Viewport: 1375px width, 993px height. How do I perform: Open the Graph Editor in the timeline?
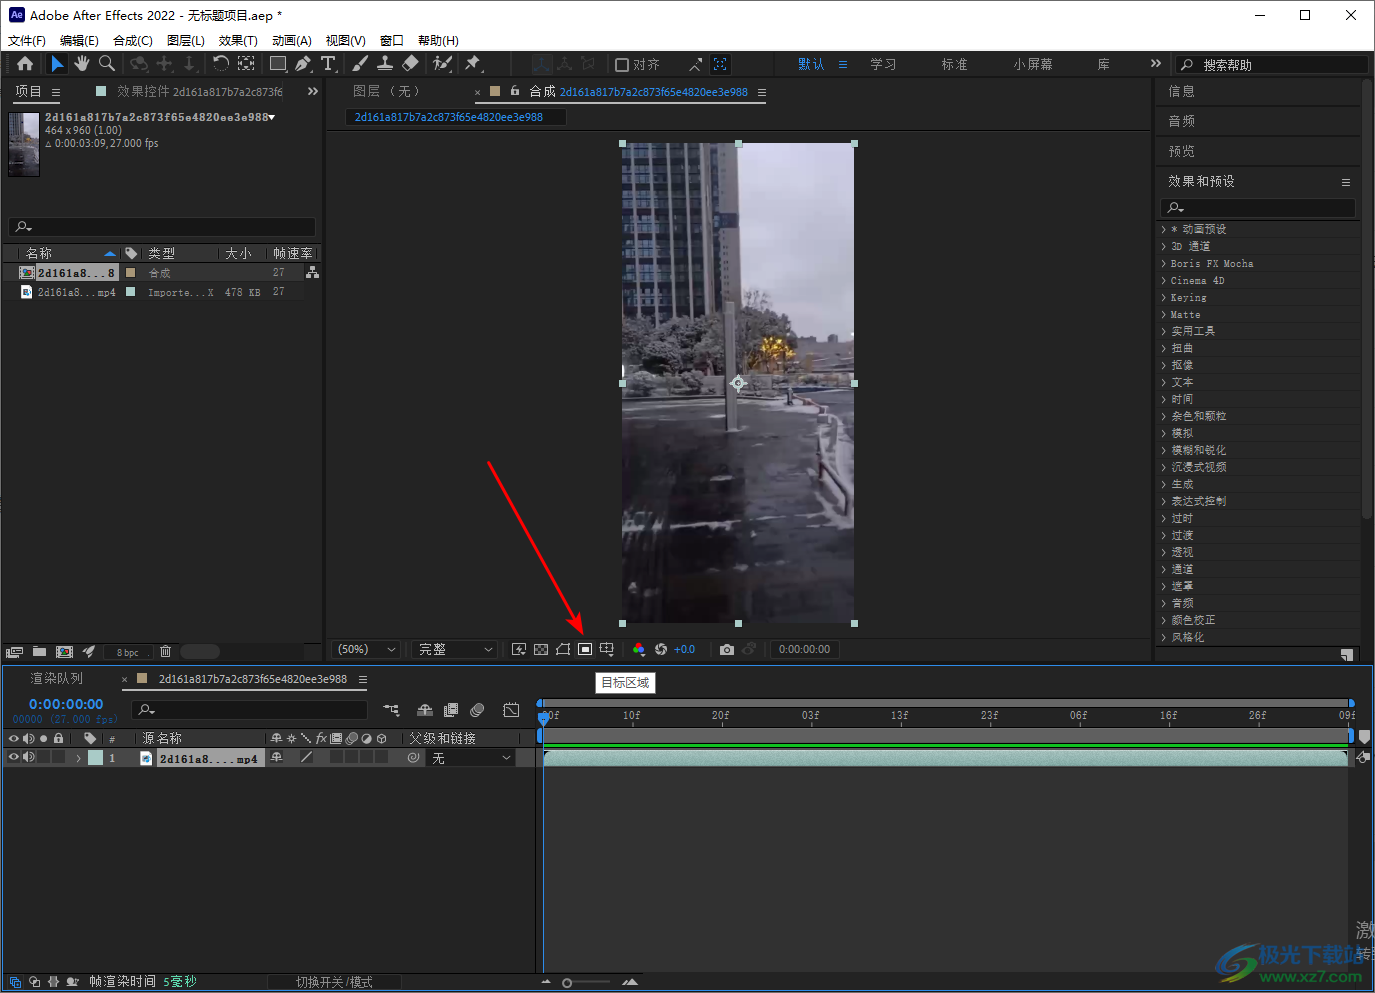click(x=511, y=710)
